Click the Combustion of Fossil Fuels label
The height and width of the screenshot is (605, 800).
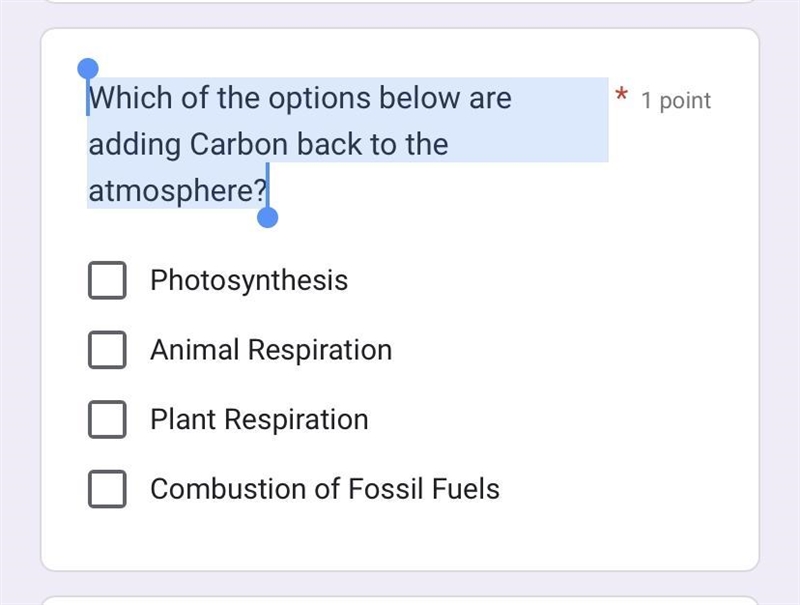pyautogui.click(x=325, y=489)
